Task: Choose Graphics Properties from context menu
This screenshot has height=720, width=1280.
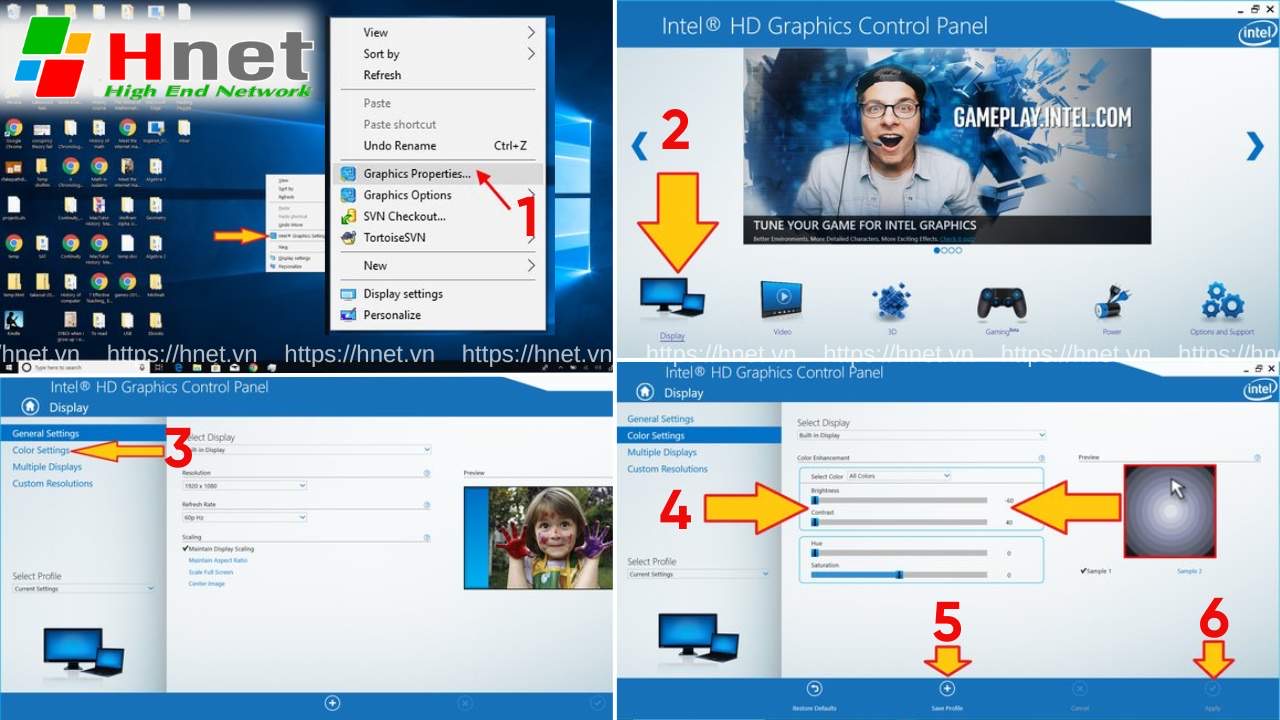Action: tap(438, 174)
